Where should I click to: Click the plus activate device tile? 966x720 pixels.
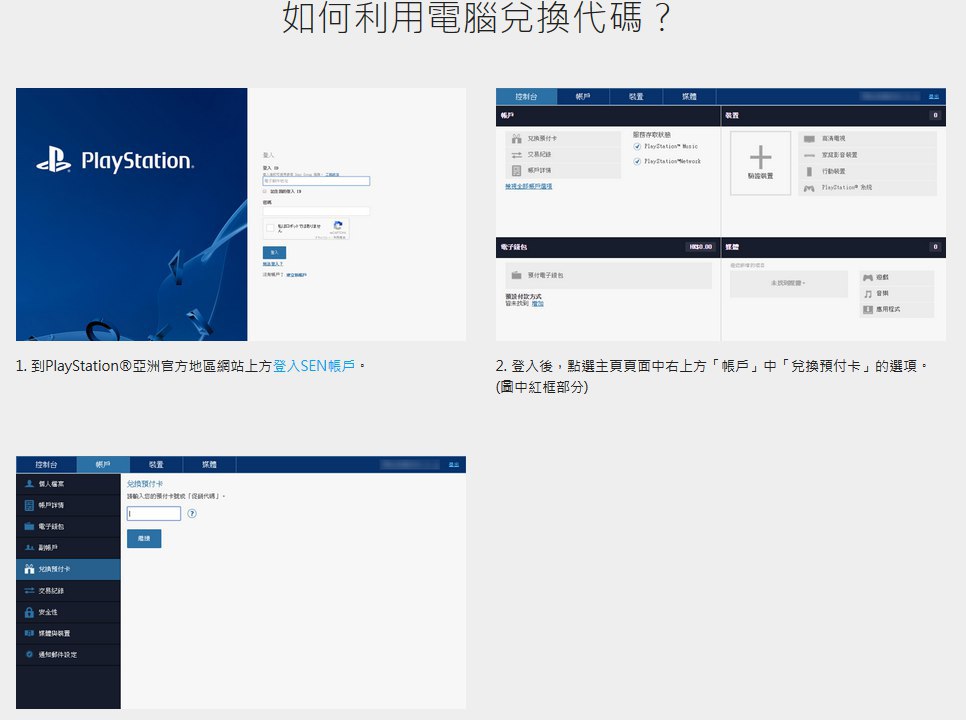(x=760, y=163)
